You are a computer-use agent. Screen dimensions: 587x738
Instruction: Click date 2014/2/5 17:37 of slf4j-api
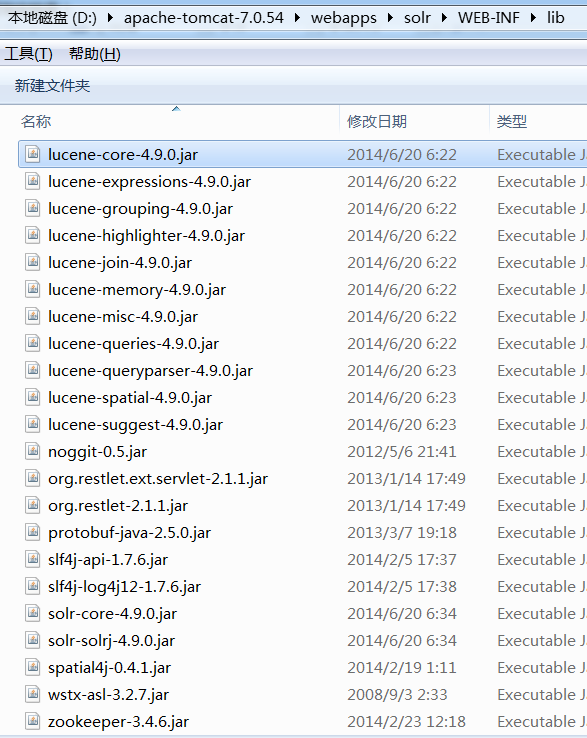402,560
